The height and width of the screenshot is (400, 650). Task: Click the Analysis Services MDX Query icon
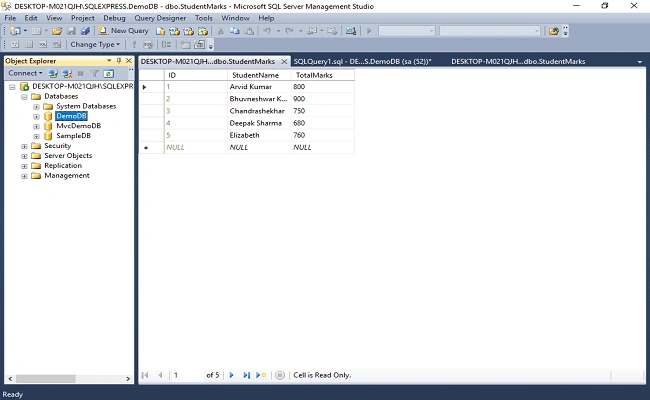tap(175, 31)
